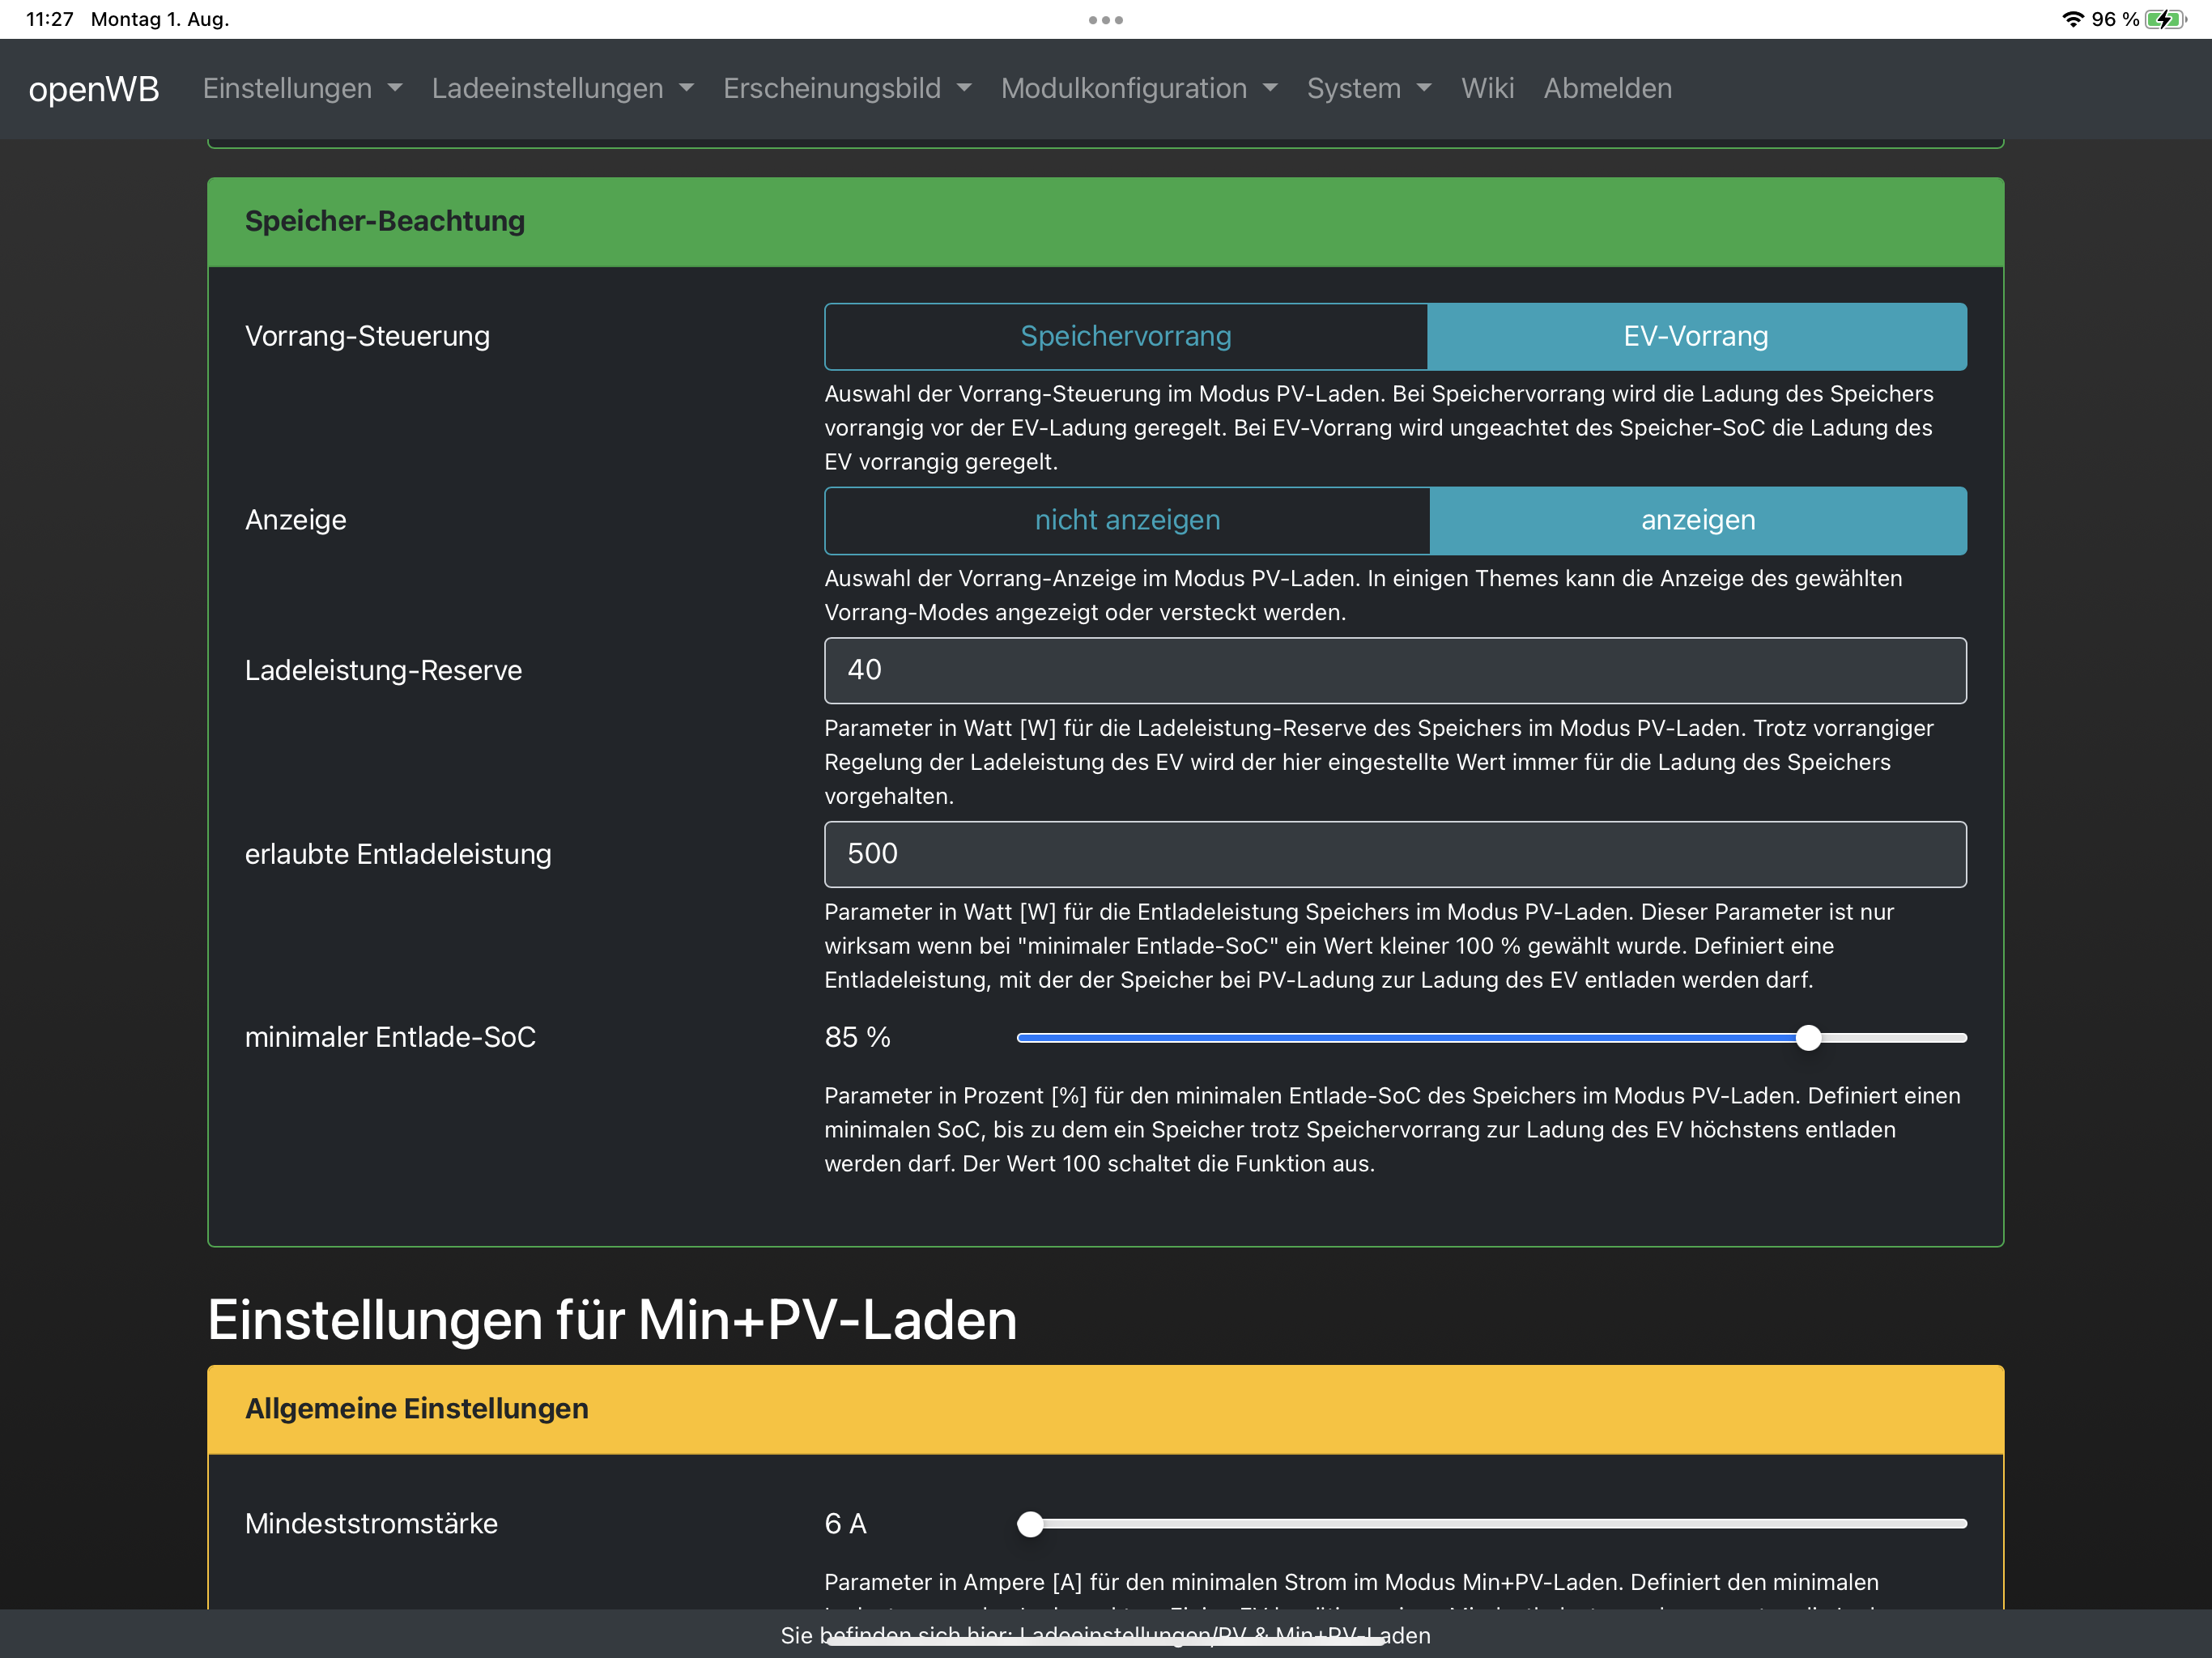Select Speichervorrang priority option

[1125, 337]
